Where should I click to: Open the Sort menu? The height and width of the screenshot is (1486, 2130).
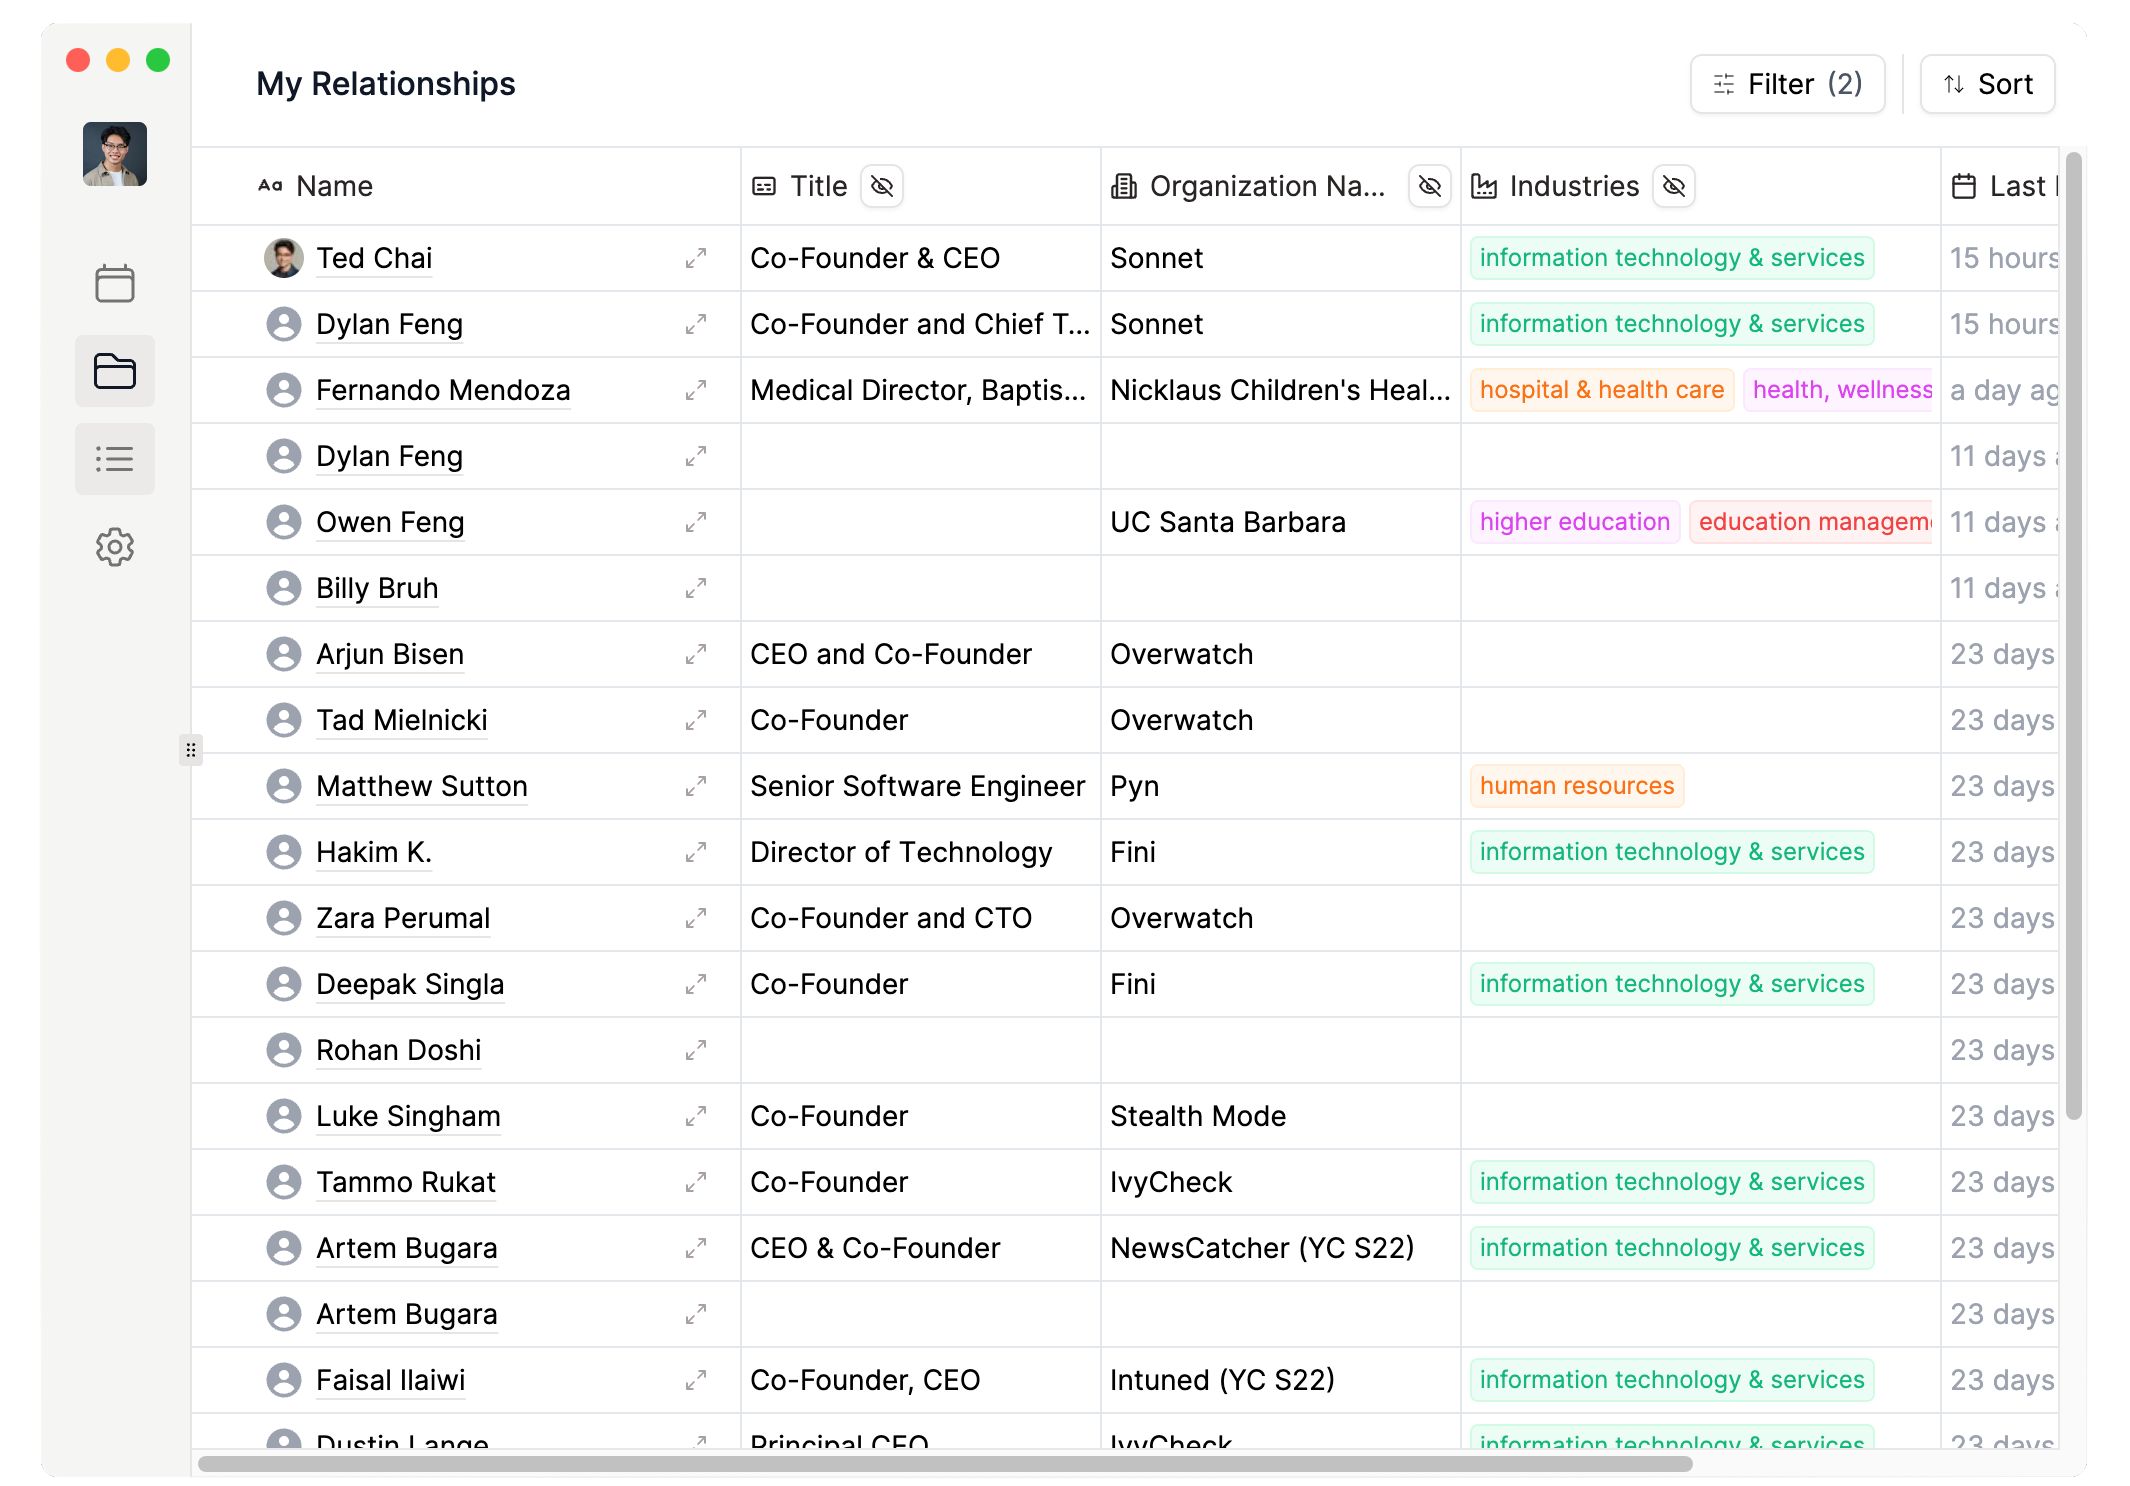[1987, 84]
